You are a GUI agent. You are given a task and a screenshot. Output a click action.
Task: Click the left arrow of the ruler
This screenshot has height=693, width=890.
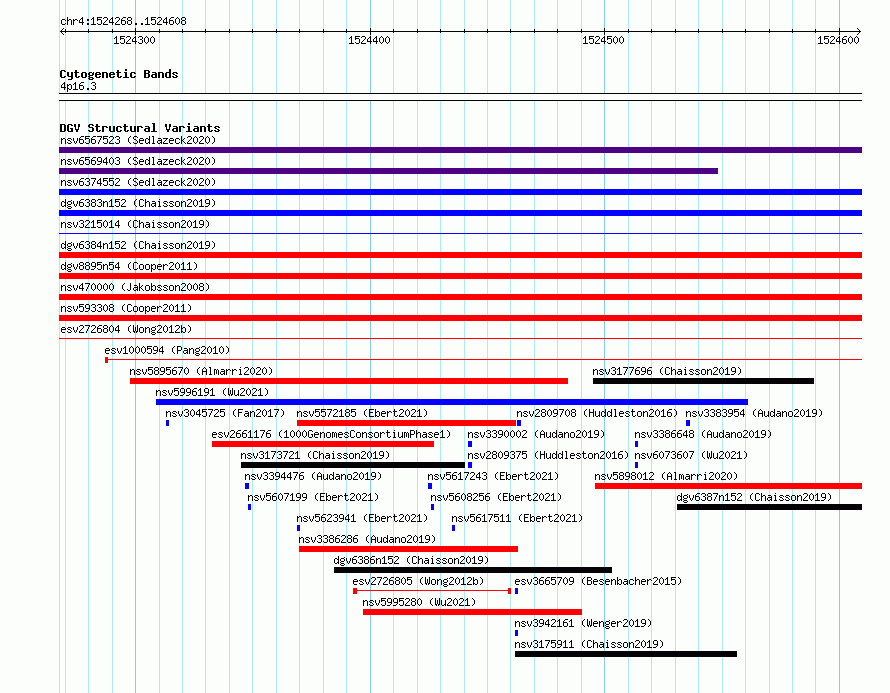[63, 32]
